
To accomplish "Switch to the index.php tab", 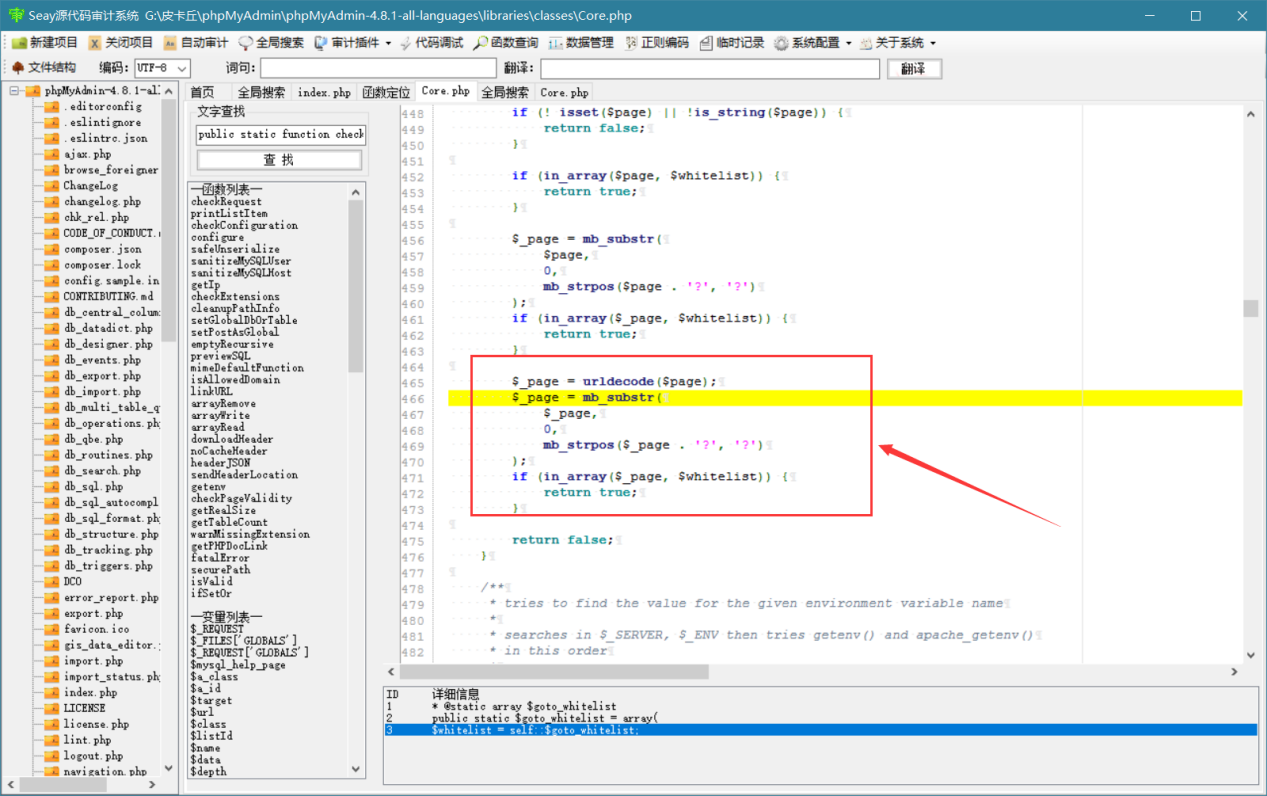I will 325,92.
